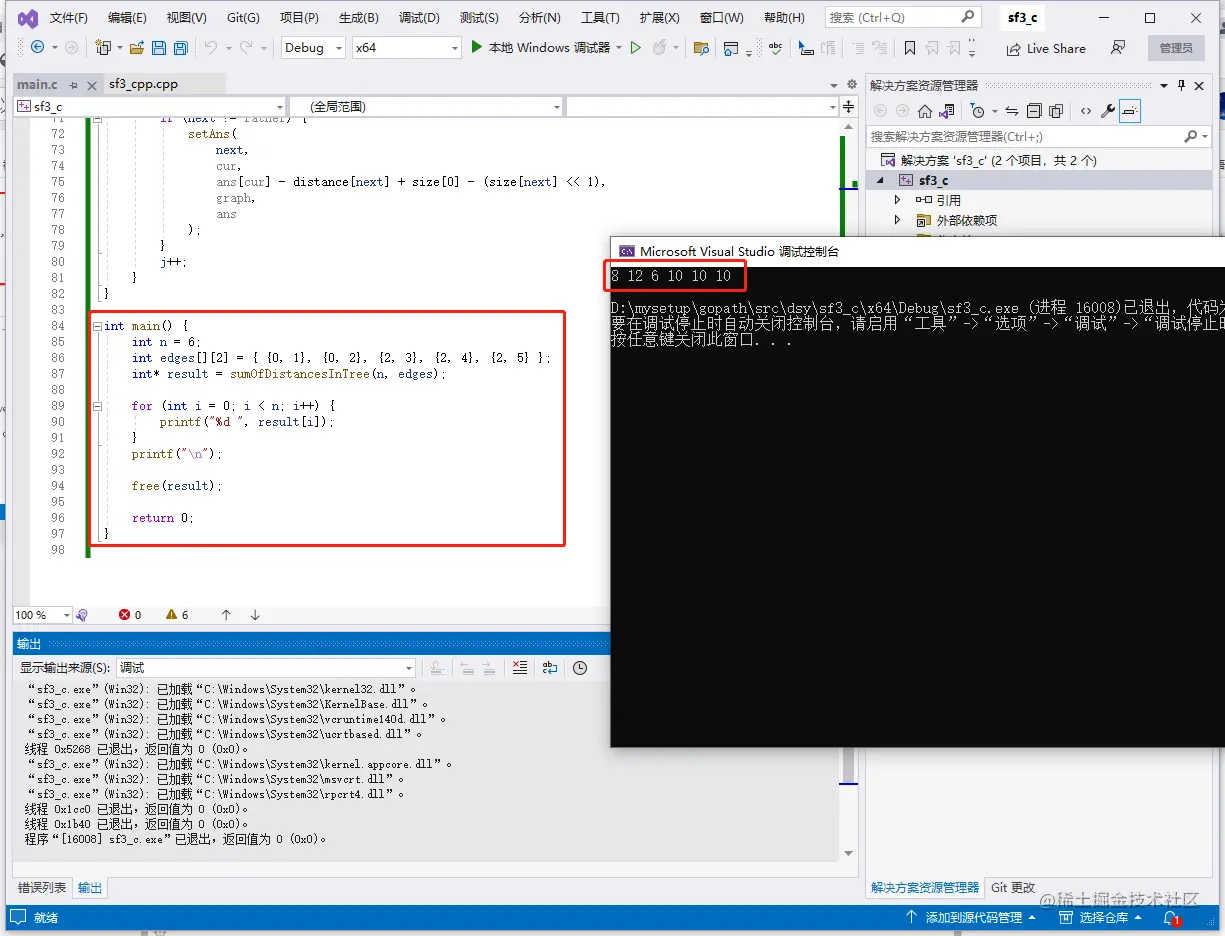Click the notifications bell in status bar
Image resolution: width=1225 pixels, height=936 pixels.
[x=1171, y=917]
